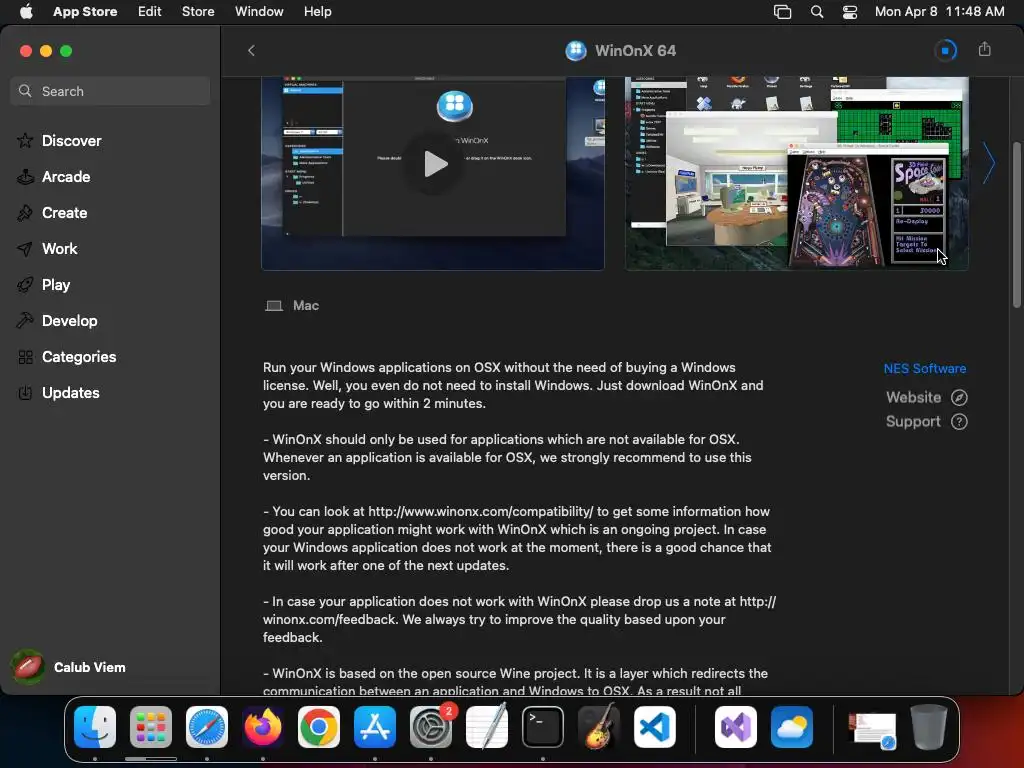
Task: Open the cloud weather app in Dock
Action: click(x=792, y=726)
